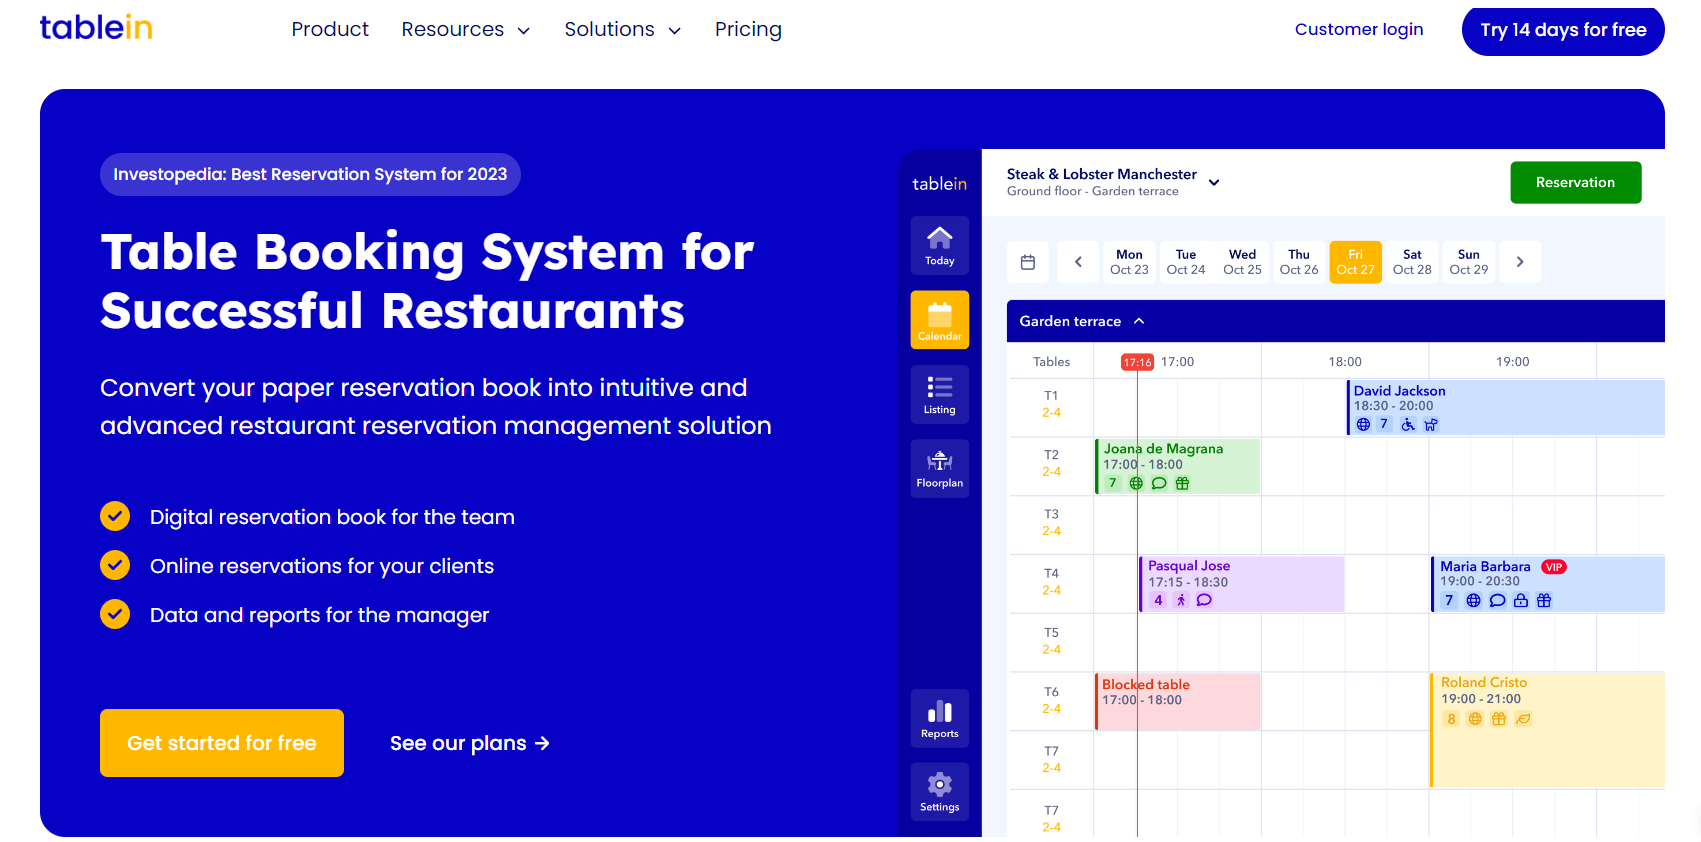The height and width of the screenshot is (842, 1701).
Task: Open Joana de Magrana reservation block
Action: coord(1178,466)
